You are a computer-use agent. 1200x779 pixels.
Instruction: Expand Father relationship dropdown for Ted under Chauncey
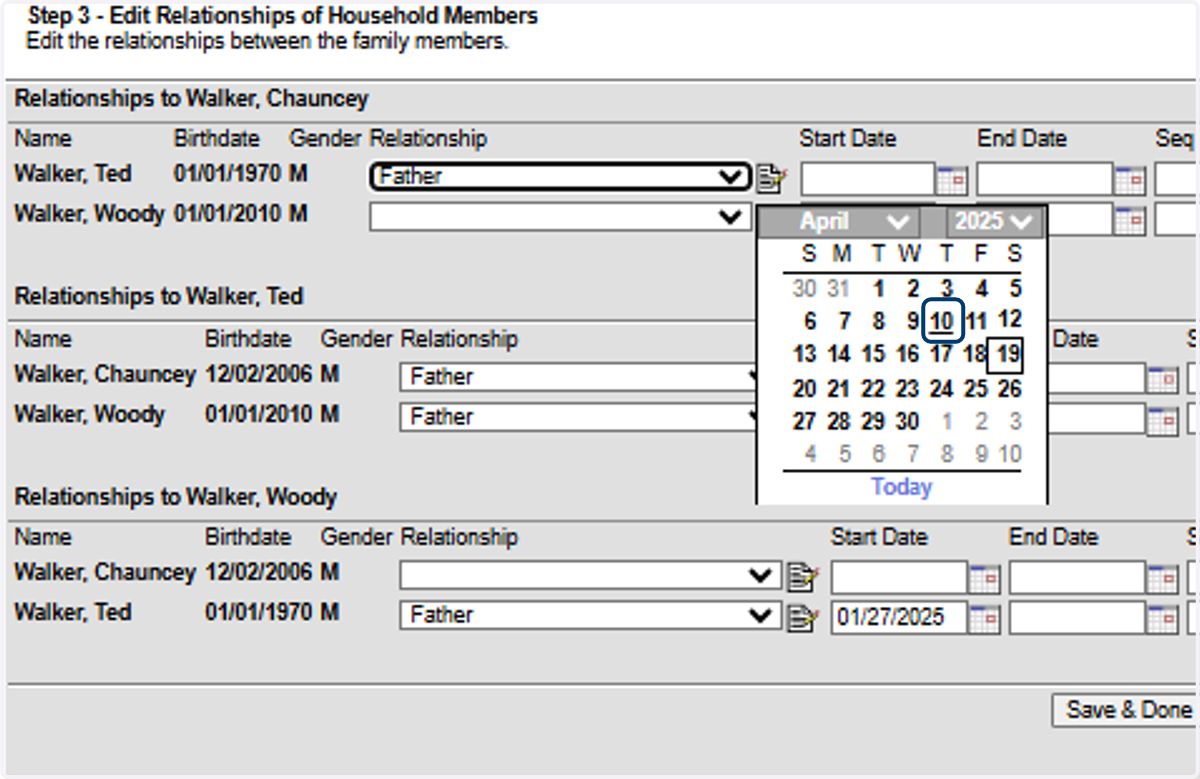point(560,177)
